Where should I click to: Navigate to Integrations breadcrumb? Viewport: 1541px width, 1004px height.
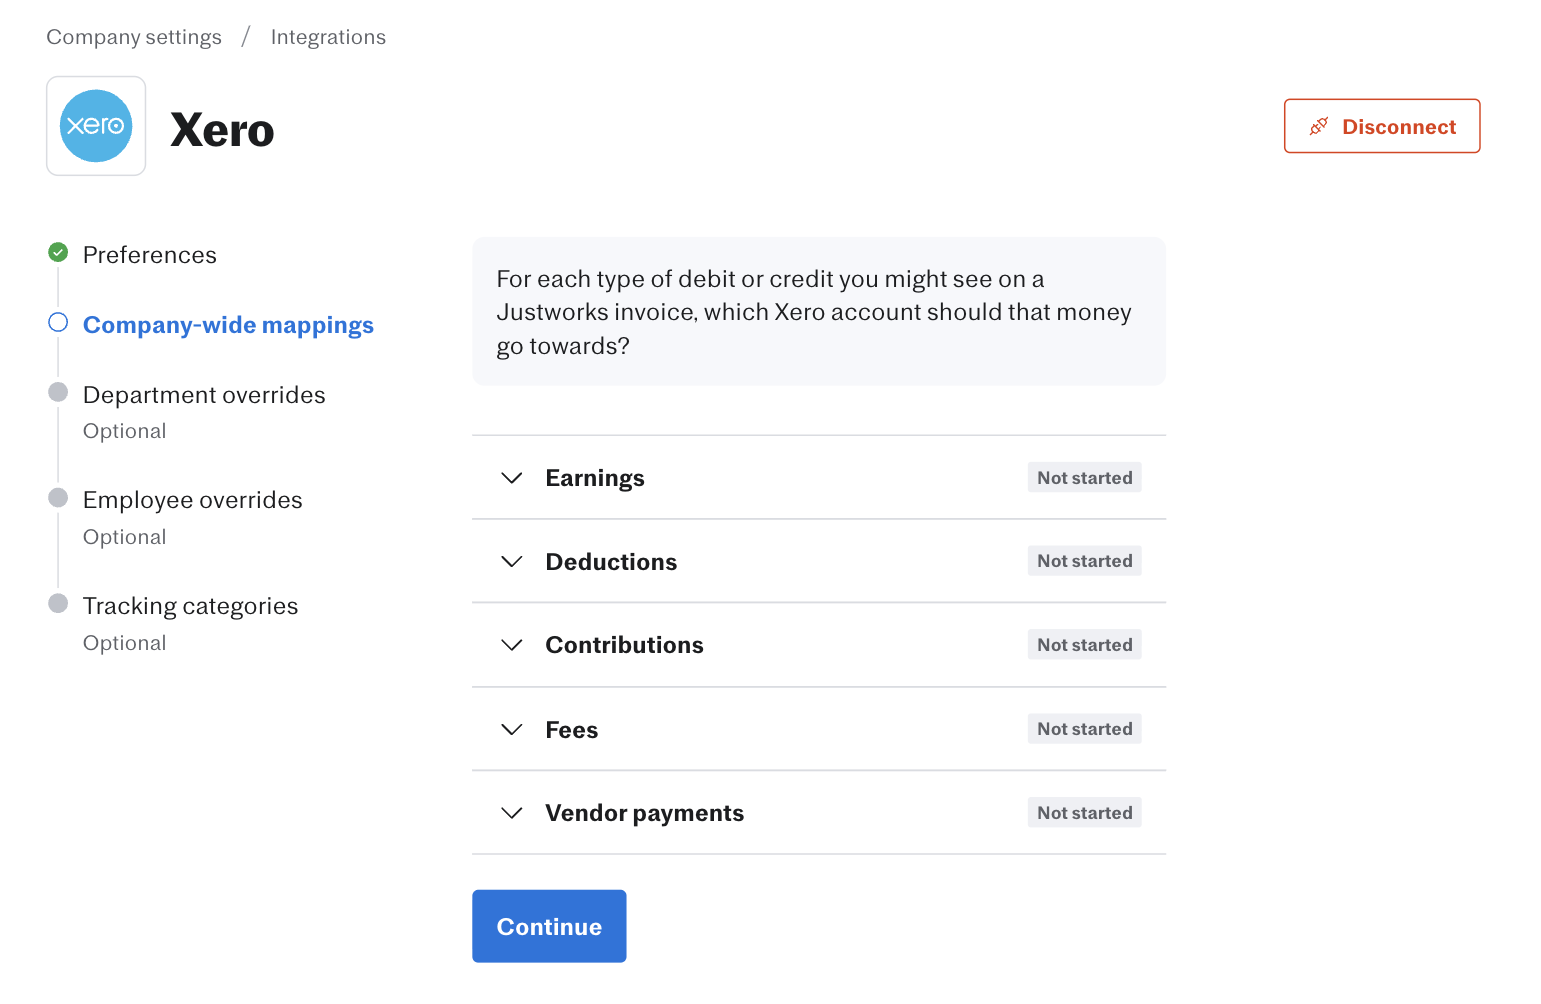(328, 37)
